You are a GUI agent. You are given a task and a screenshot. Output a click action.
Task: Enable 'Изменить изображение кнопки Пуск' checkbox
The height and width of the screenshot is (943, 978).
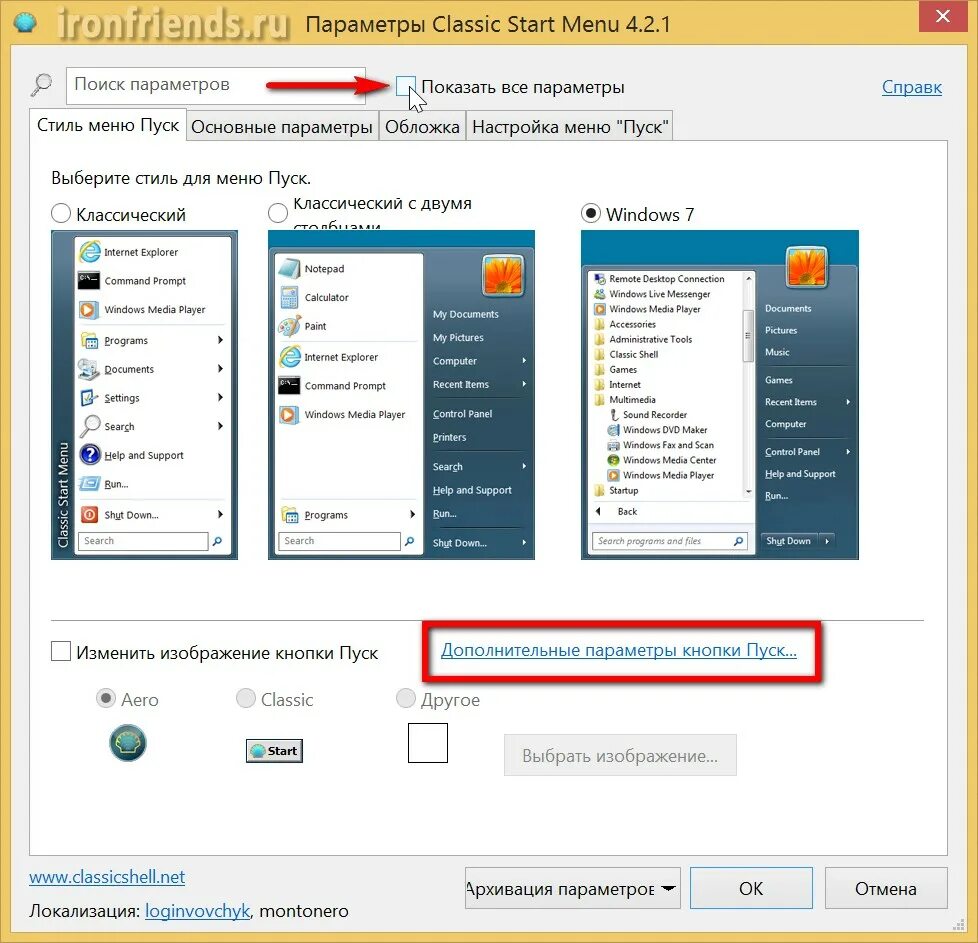tap(61, 652)
